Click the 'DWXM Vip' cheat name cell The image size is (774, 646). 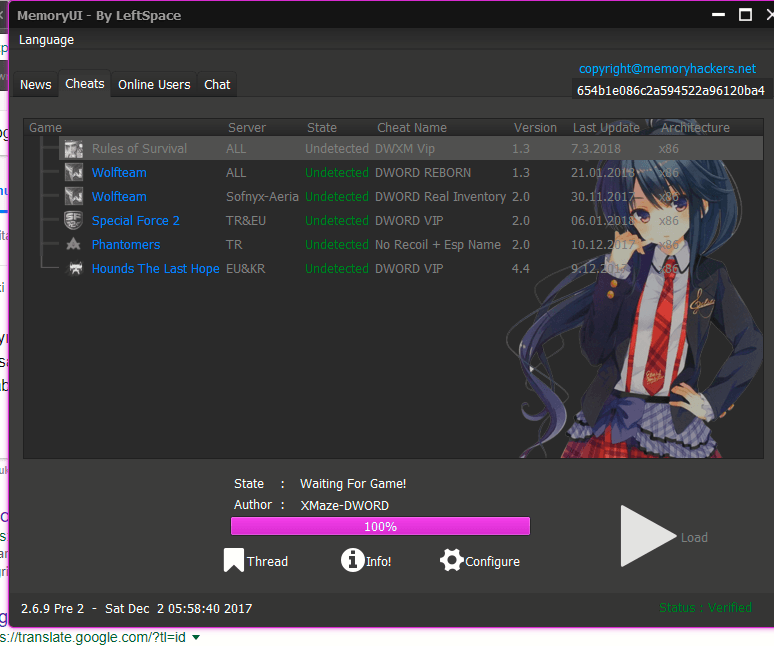405,149
